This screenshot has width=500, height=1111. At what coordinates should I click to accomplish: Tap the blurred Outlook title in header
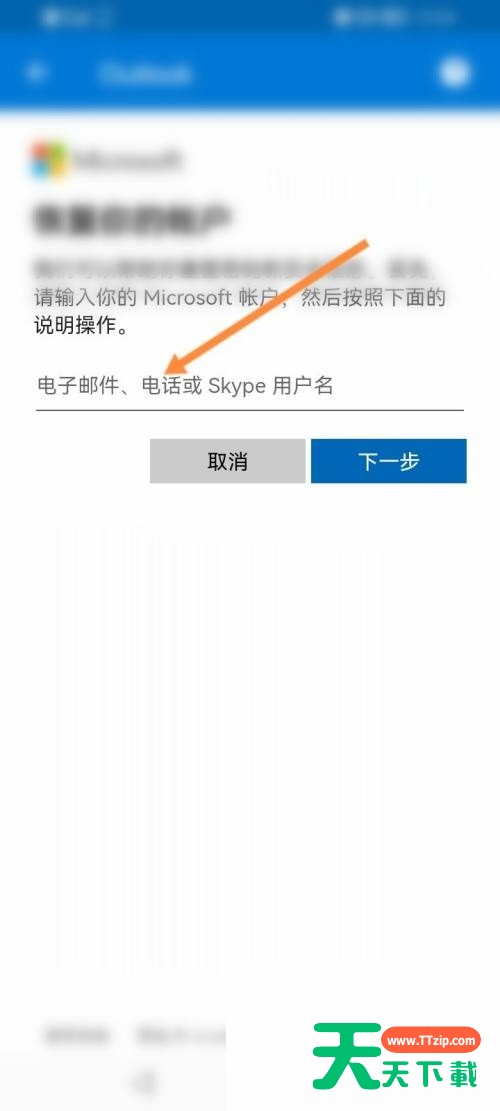point(145,73)
